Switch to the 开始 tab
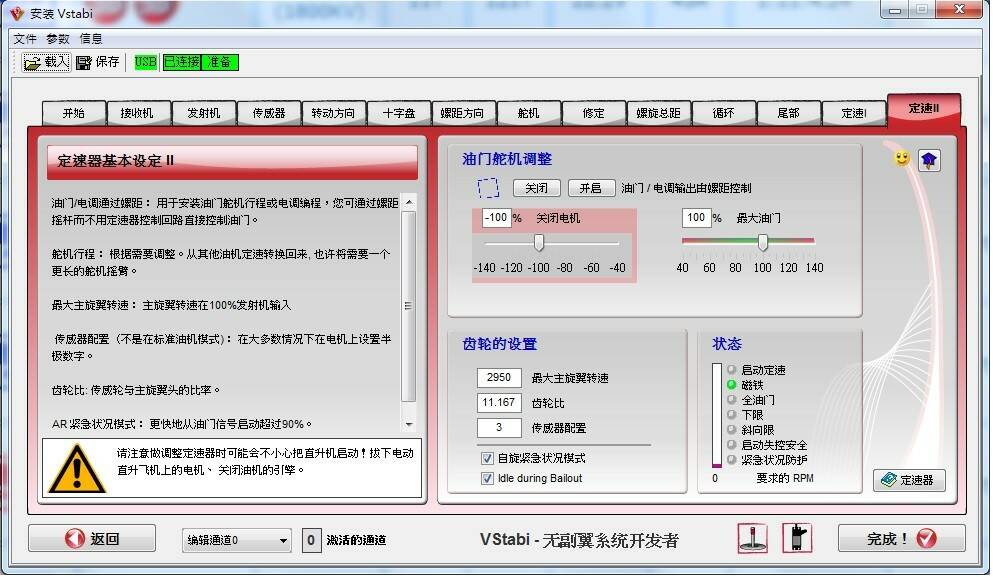 coord(73,113)
